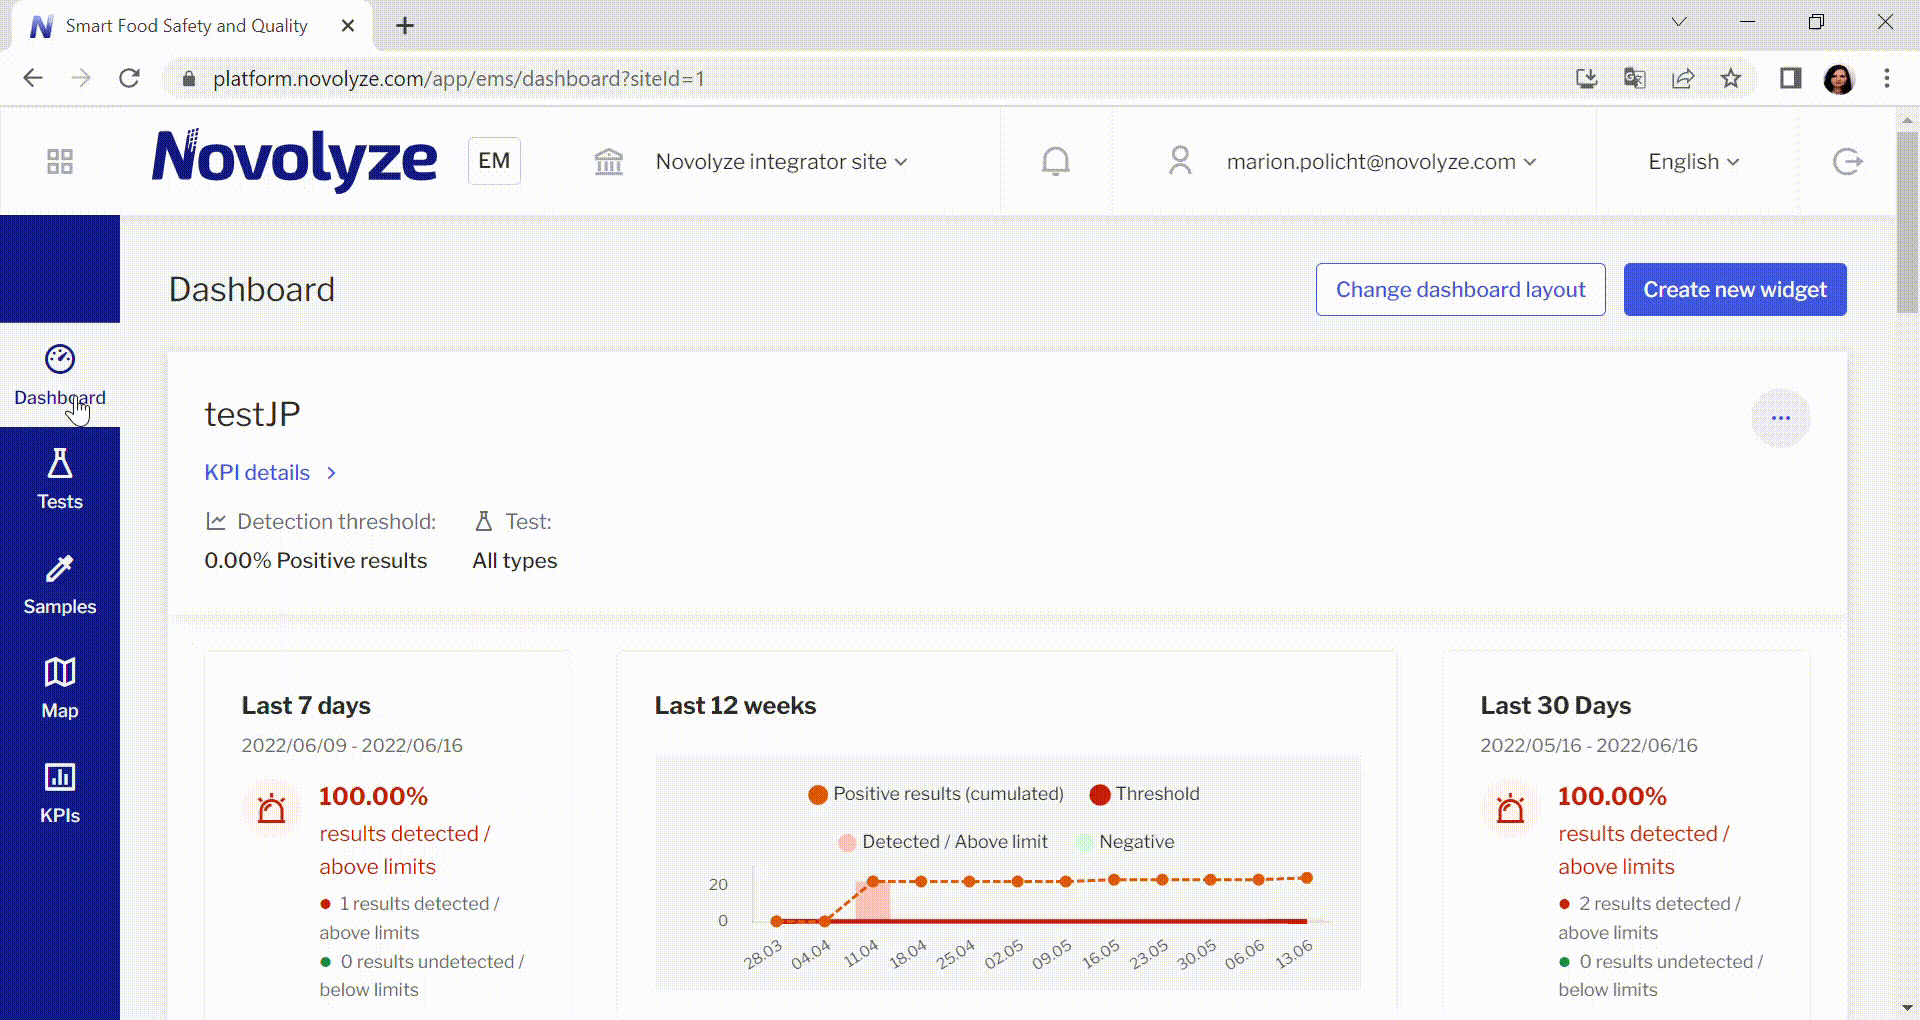Expand Novolyze integrator site dropdown
This screenshot has height=1020, width=1920.
click(781, 162)
